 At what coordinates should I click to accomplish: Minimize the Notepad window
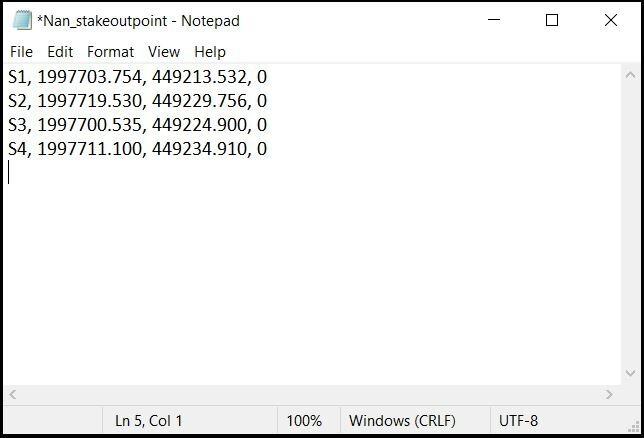pyautogui.click(x=493, y=20)
